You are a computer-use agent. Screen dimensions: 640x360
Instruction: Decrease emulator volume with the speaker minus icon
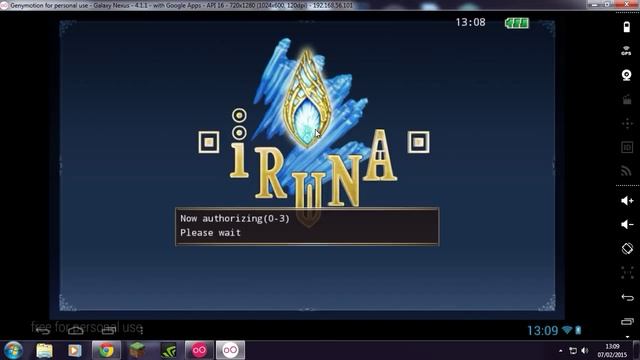pyautogui.click(x=627, y=224)
